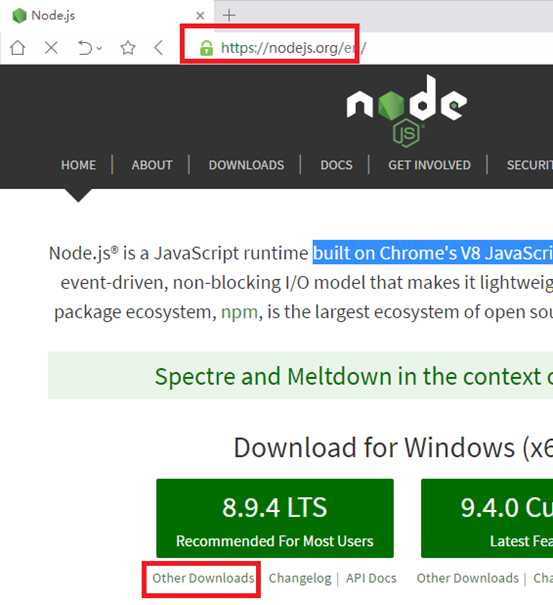Open the SECURITY navigation item

(530, 165)
